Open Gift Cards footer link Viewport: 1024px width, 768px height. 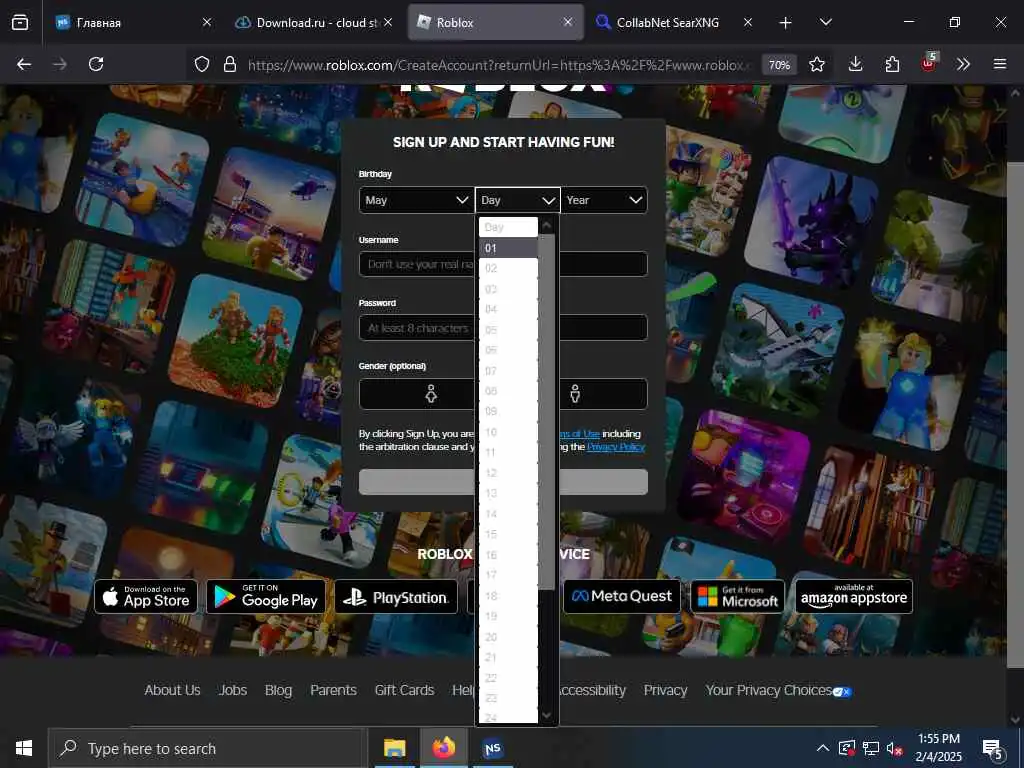pyautogui.click(x=404, y=690)
